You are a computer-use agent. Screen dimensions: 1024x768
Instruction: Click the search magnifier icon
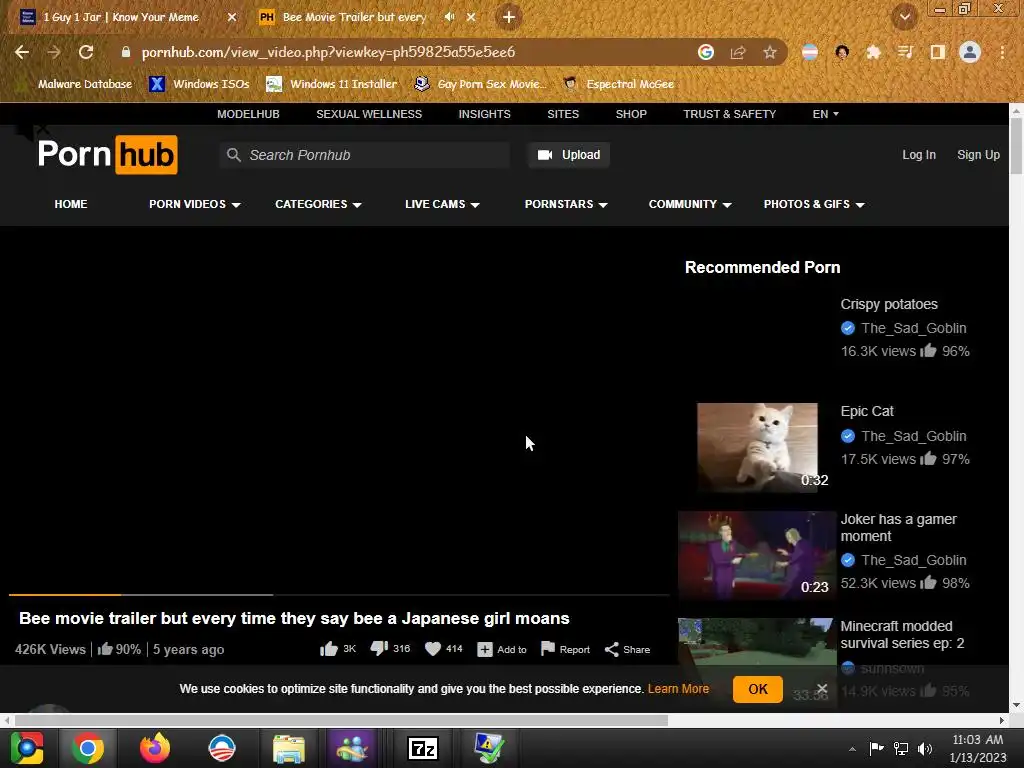coord(234,155)
